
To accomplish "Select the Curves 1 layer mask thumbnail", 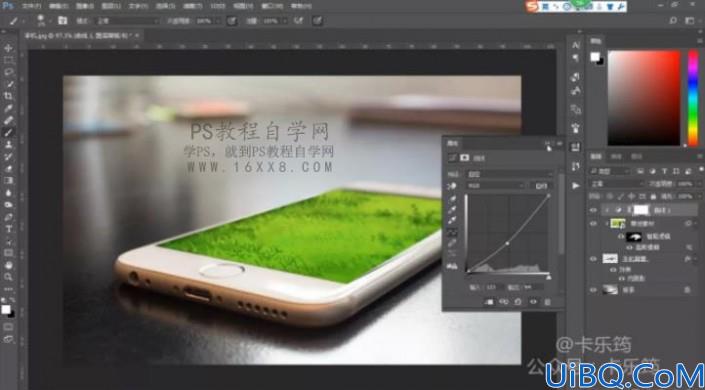I will (641, 210).
